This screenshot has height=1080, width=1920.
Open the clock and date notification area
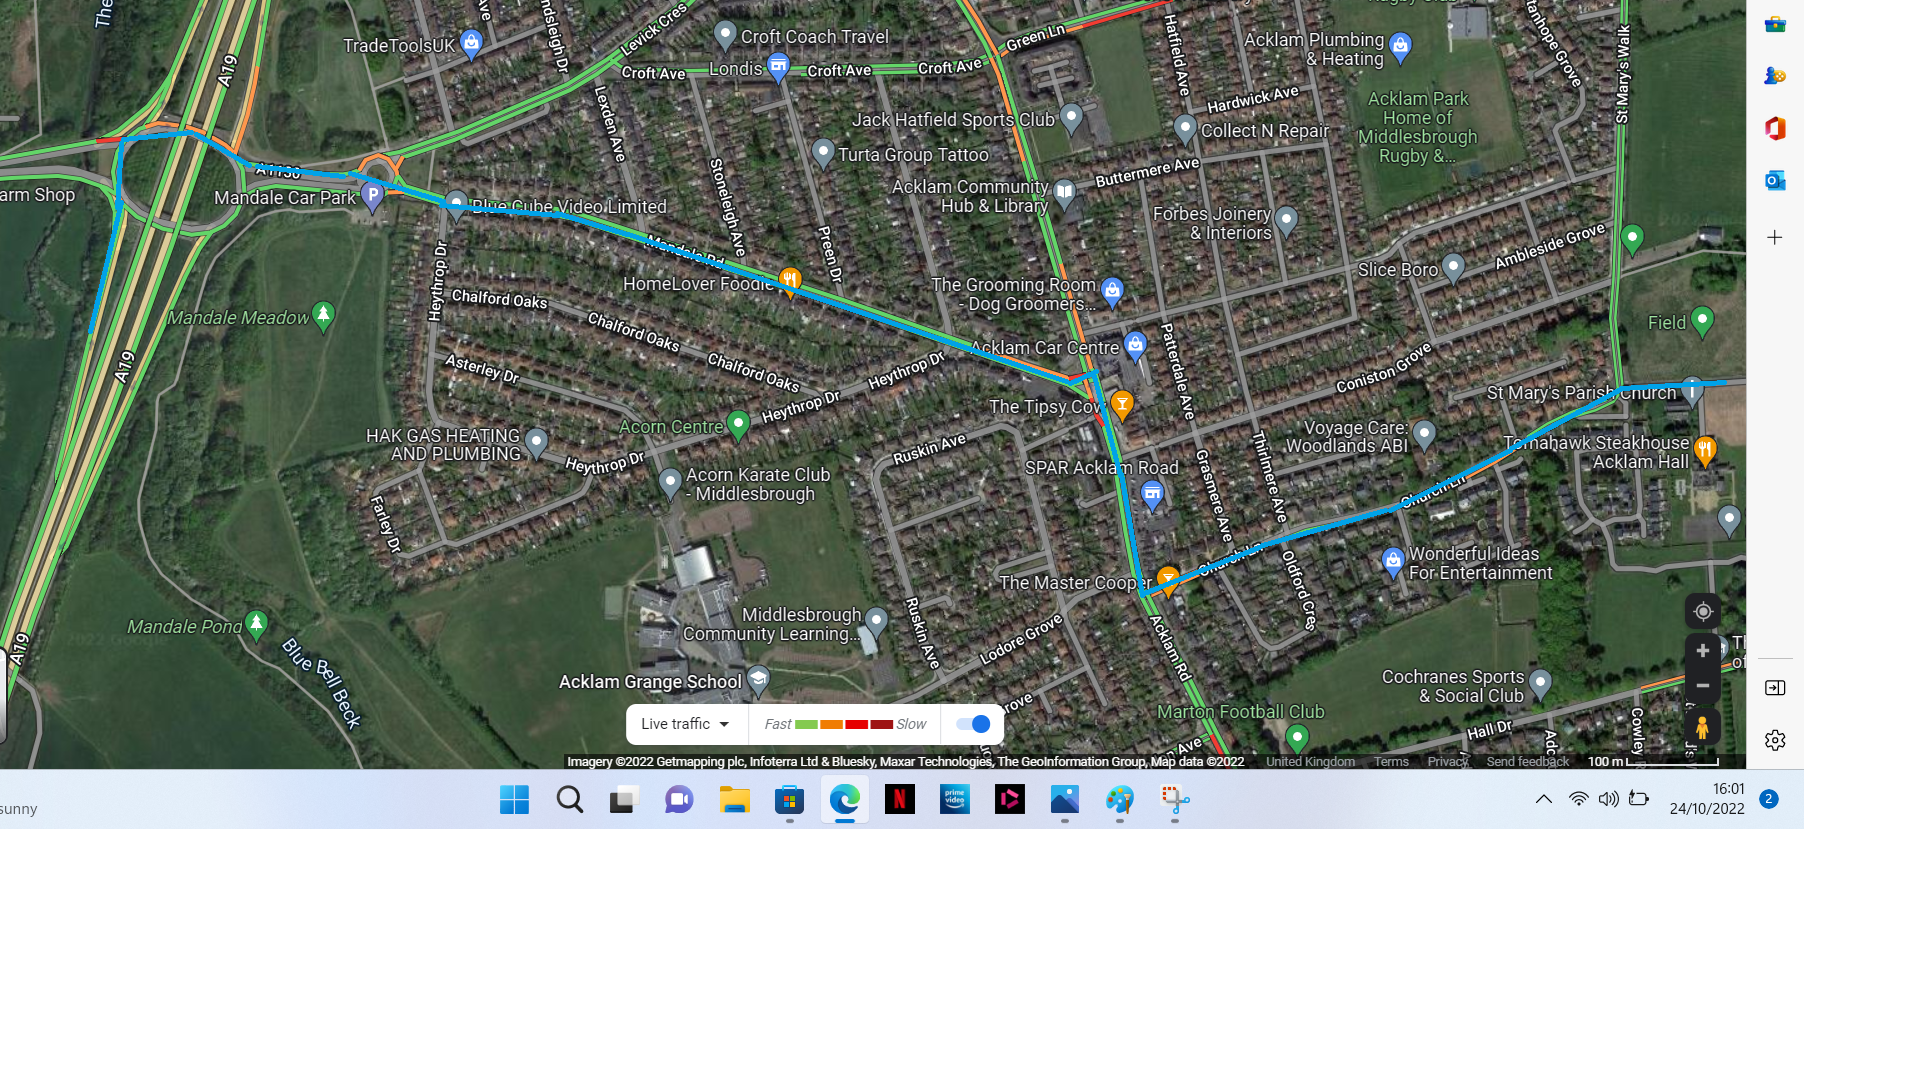tap(1707, 799)
